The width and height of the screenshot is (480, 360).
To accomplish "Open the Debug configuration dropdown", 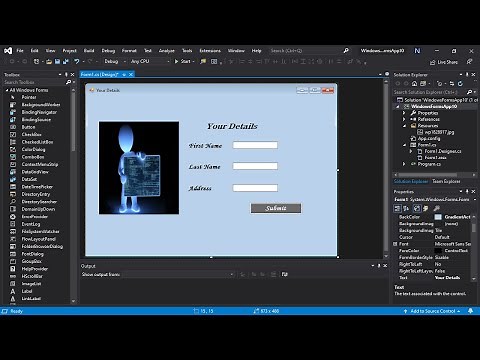I will (115, 61).
